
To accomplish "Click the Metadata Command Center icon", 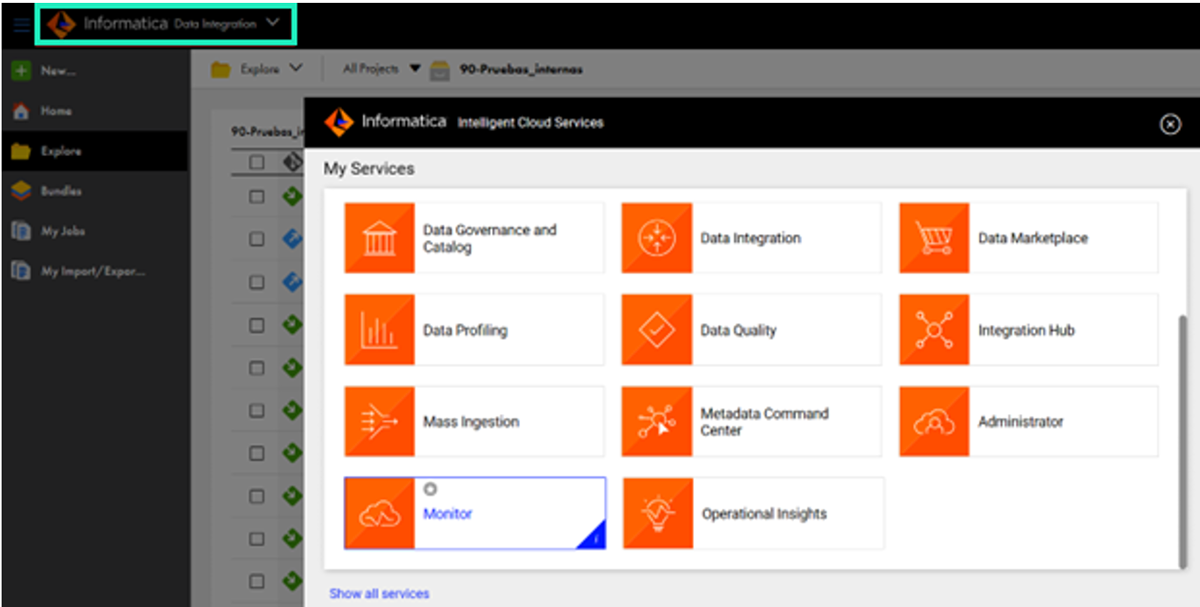I will (x=656, y=422).
